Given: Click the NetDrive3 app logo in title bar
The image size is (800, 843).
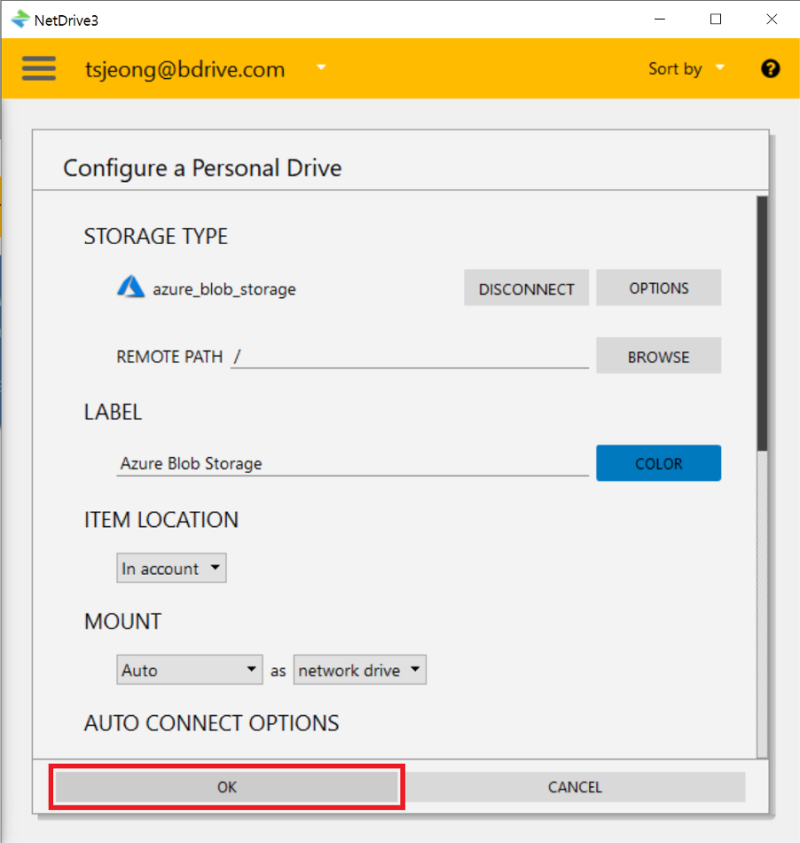Looking at the screenshot, I should pos(20,19).
